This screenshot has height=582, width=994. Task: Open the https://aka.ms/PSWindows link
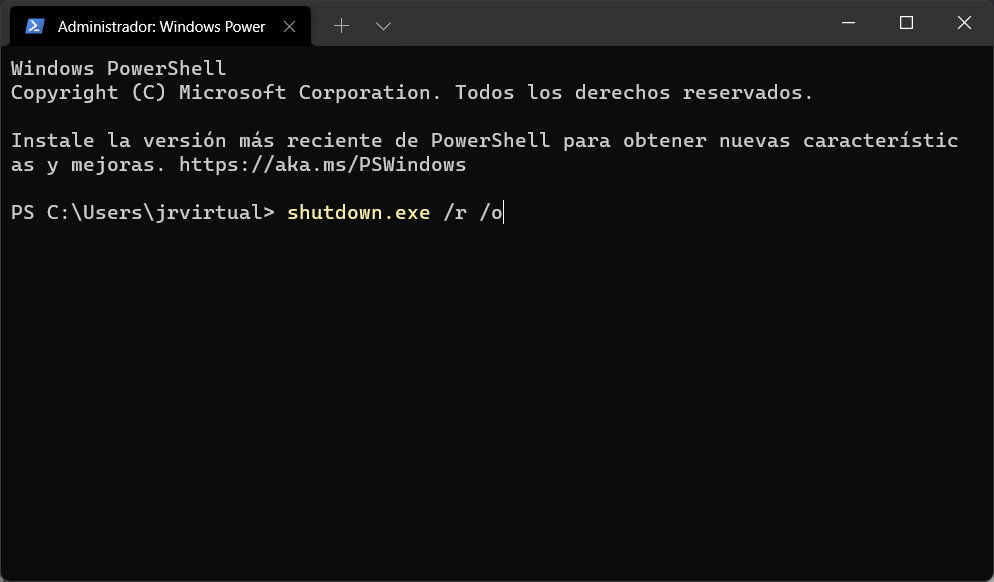tap(322, 164)
